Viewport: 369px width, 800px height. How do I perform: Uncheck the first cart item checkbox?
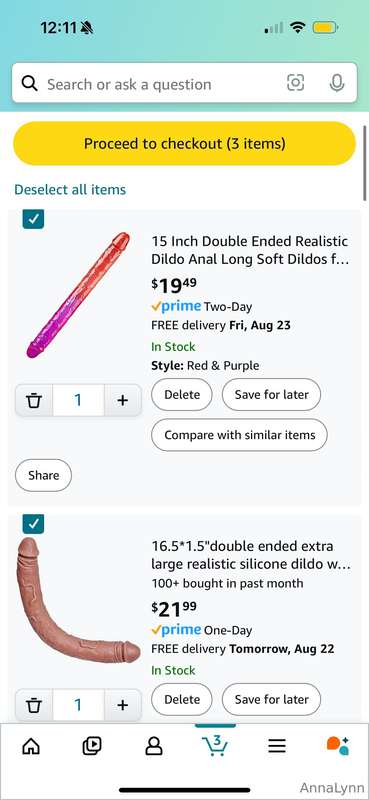[x=33, y=219]
